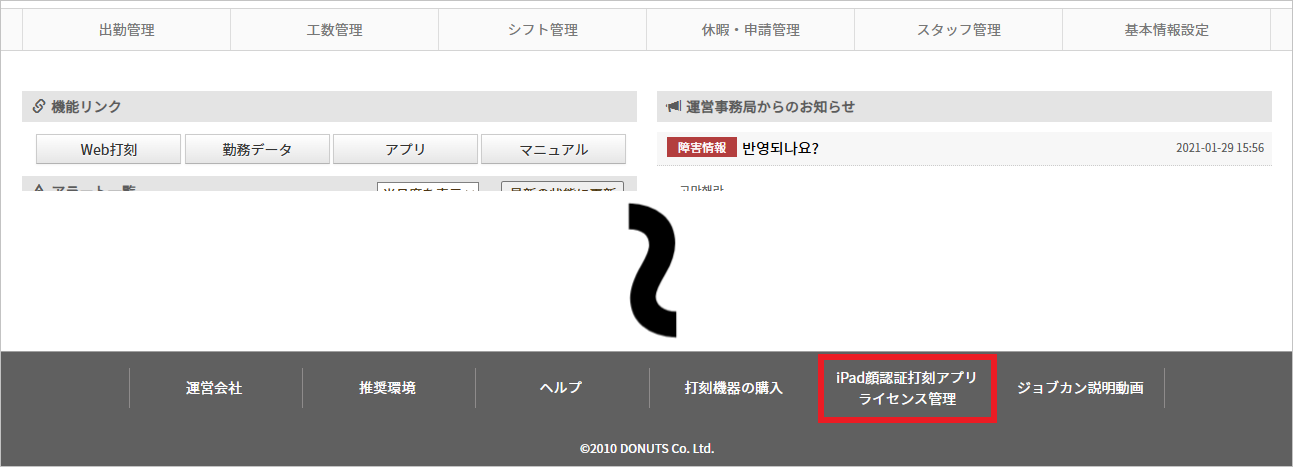The width and height of the screenshot is (1293, 467).
Task: Click the megaphone icon beside 運営事務局からのお知らせ
Action: tap(673, 106)
